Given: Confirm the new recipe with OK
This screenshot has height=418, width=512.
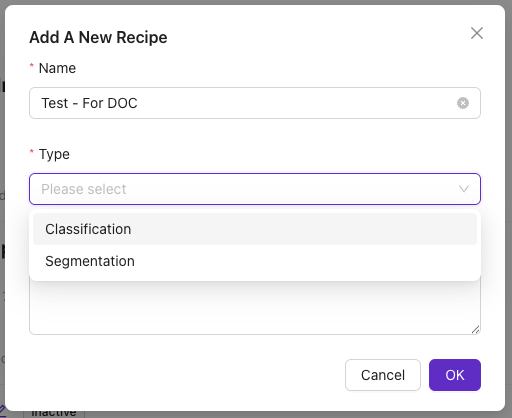Looking at the screenshot, I should tap(455, 375).
